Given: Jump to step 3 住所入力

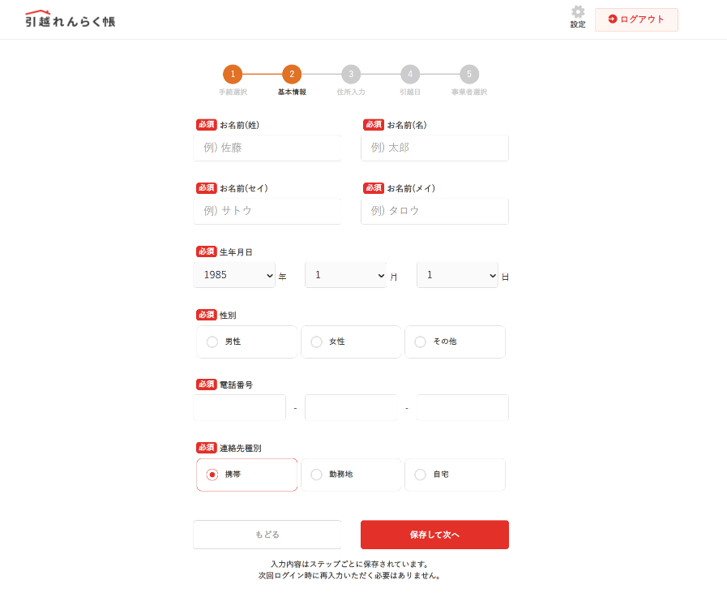Looking at the screenshot, I should [351, 74].
